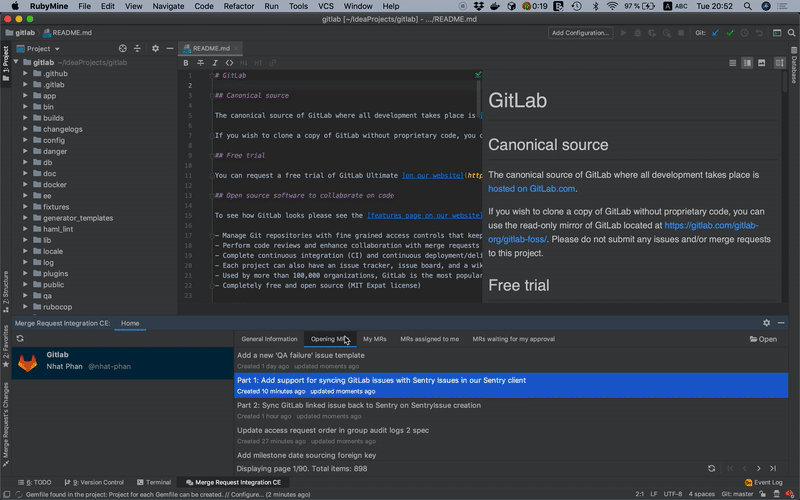Click the locate in Project view target icon
This screenshot has height=500, width=800.
click(x=122, y=48)
